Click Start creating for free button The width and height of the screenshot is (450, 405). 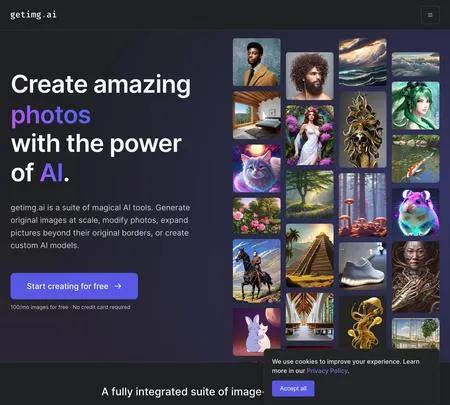(74, 286)
